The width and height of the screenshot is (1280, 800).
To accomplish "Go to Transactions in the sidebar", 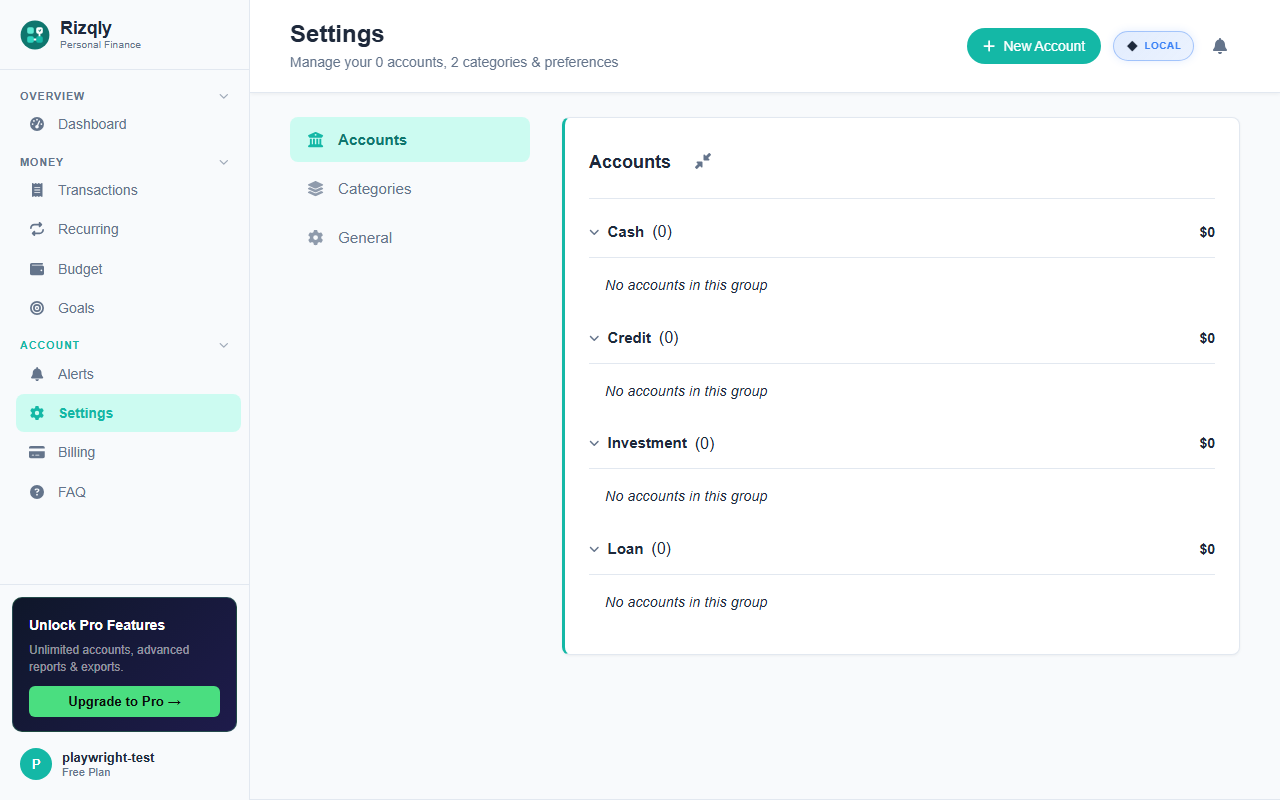I will (x=97, y=190).
